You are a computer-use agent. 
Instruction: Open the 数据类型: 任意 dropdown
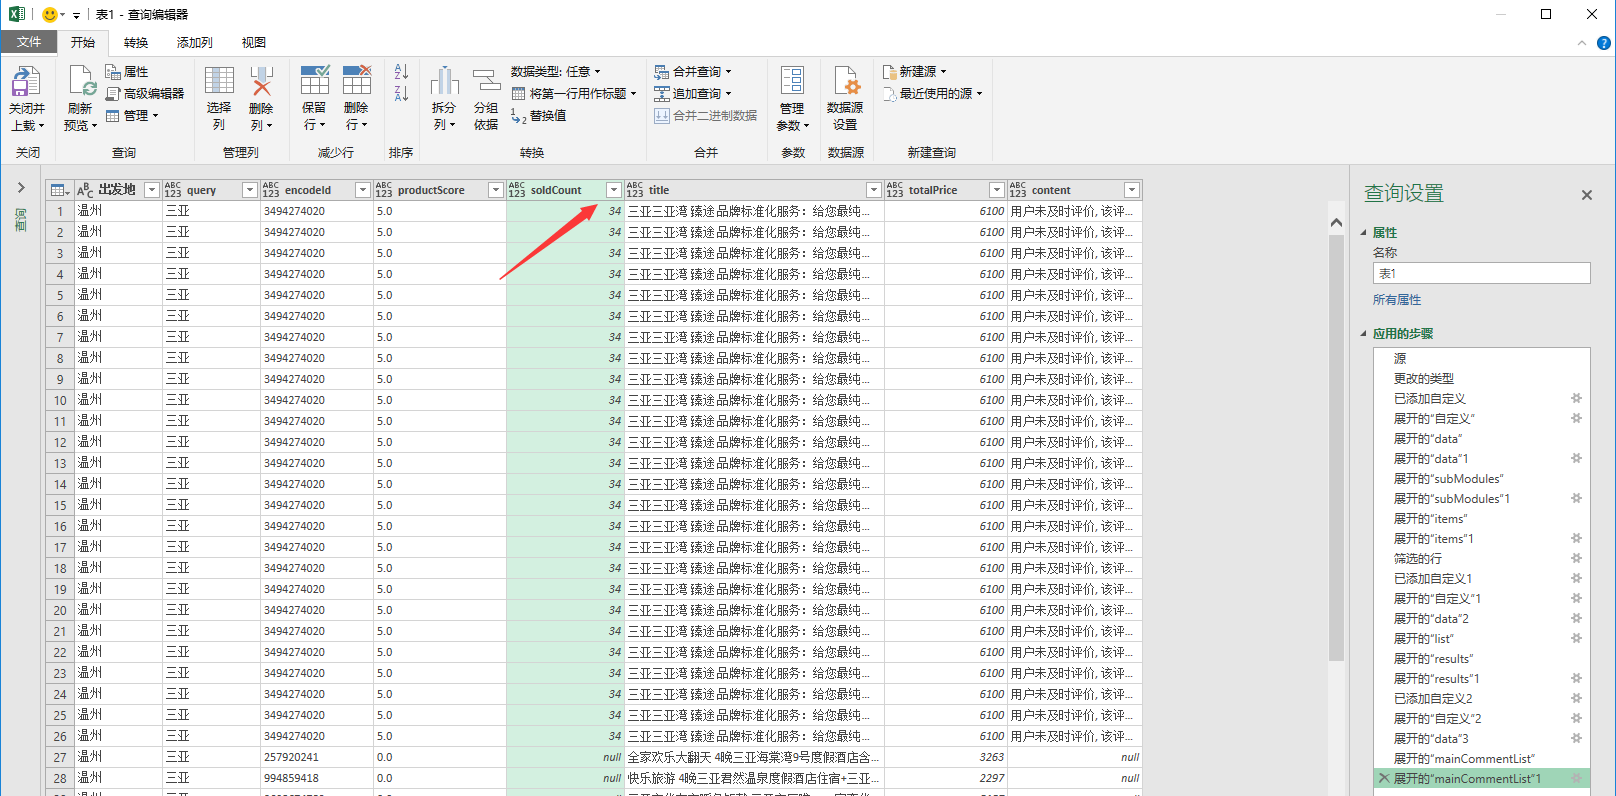[x=556, y=72]
